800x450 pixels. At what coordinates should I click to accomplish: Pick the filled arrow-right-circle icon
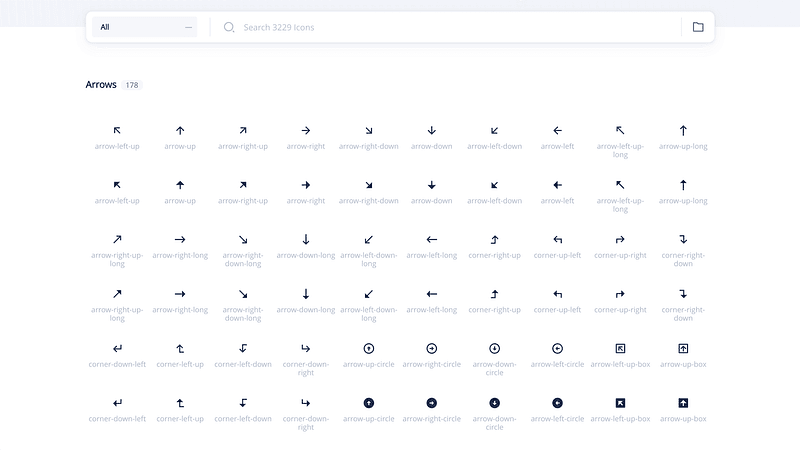[x=432, y=403]
